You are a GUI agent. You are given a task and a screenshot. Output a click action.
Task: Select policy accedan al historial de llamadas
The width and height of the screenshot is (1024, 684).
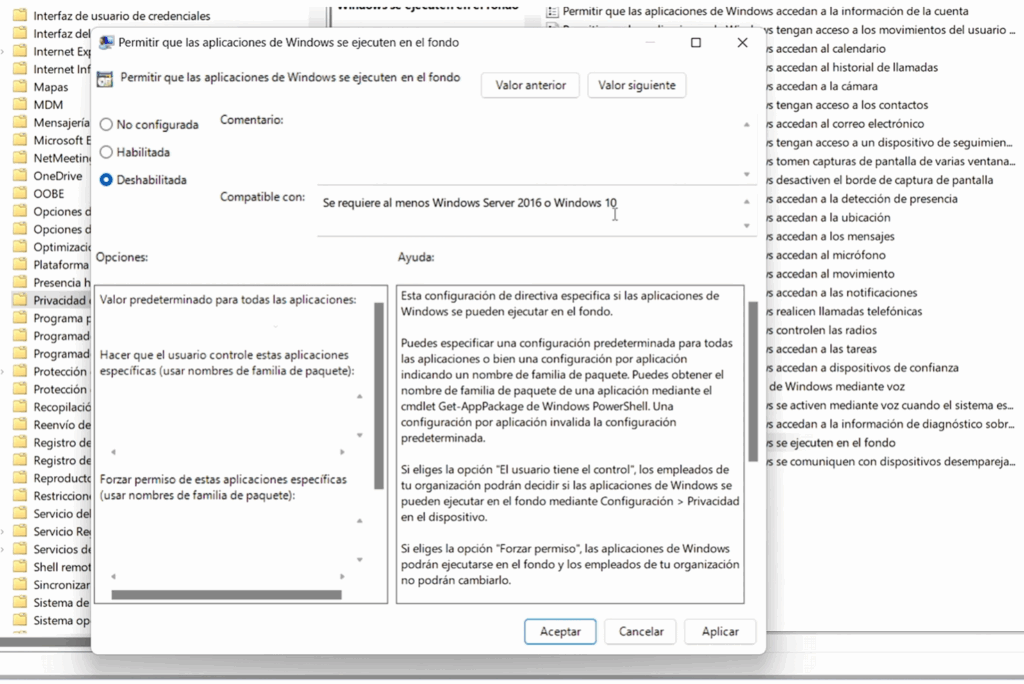point(852,67)
